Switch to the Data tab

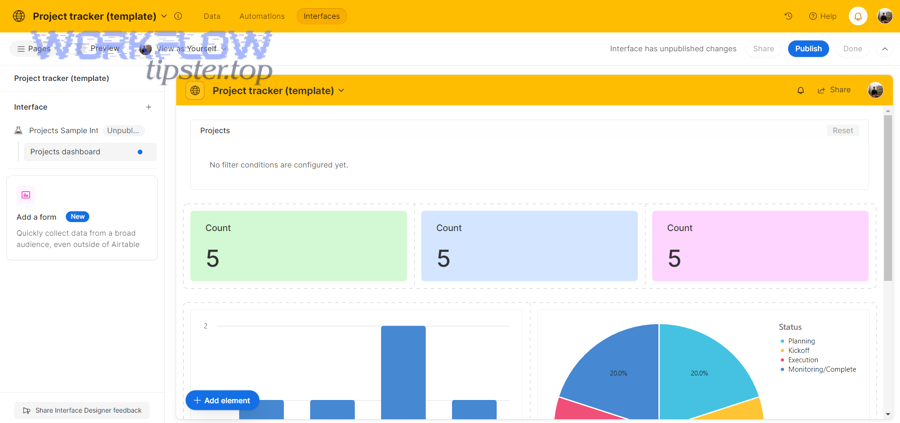pyautogui.click(x=212, y=16)
